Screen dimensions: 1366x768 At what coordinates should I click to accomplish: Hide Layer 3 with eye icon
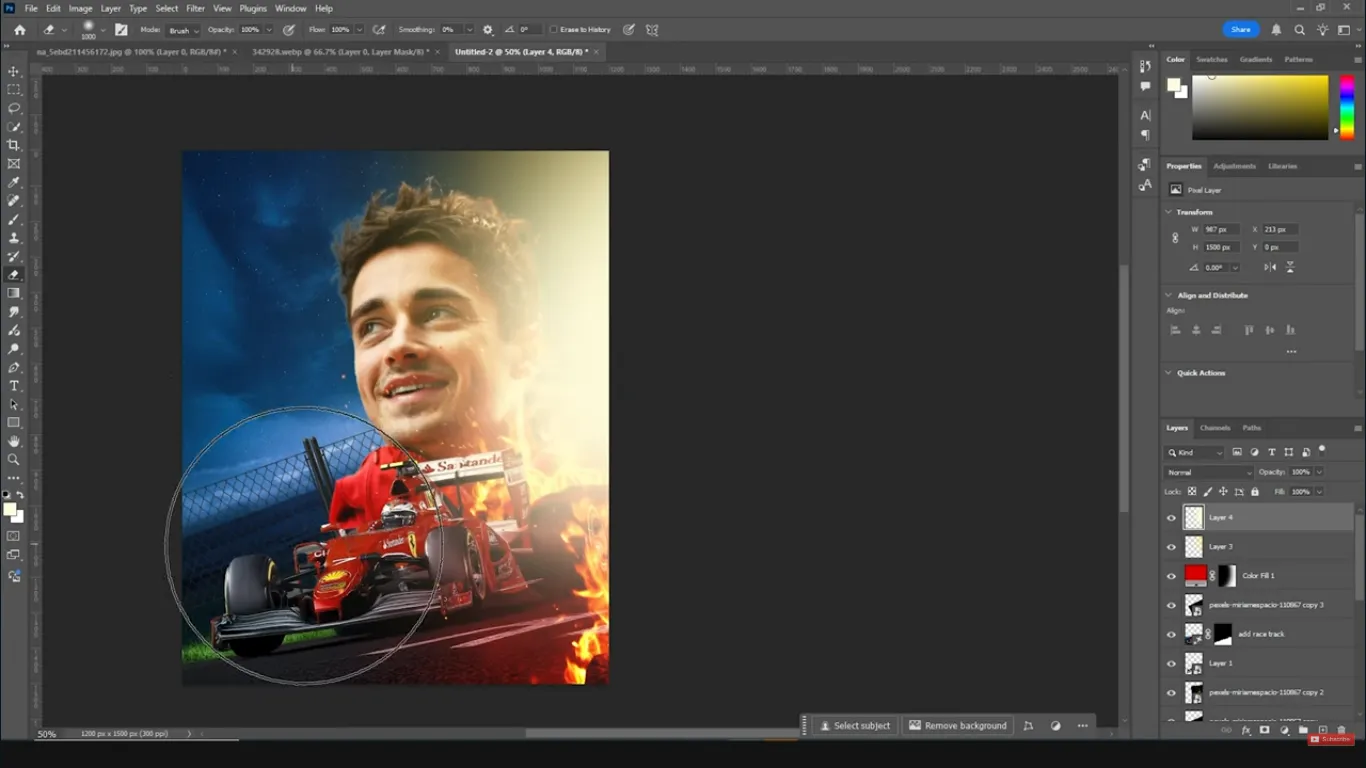(x=1172, y=547)
